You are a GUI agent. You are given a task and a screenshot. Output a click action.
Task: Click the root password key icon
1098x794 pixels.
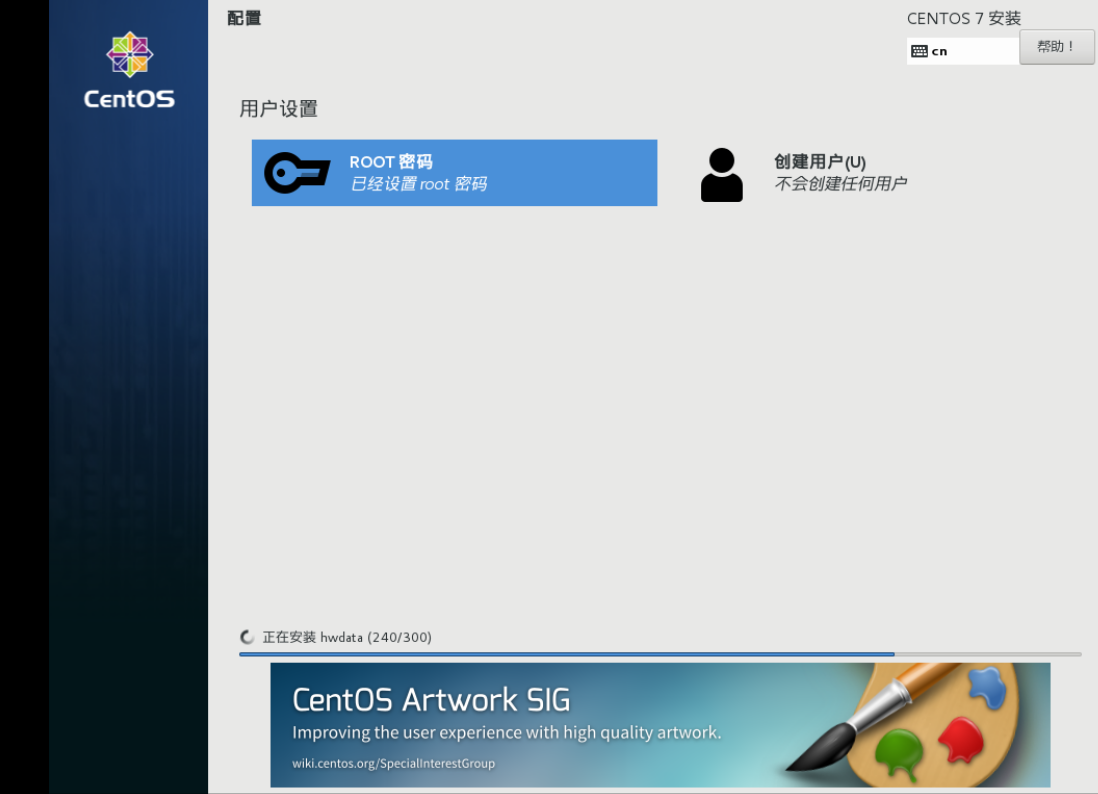point(297,172)
